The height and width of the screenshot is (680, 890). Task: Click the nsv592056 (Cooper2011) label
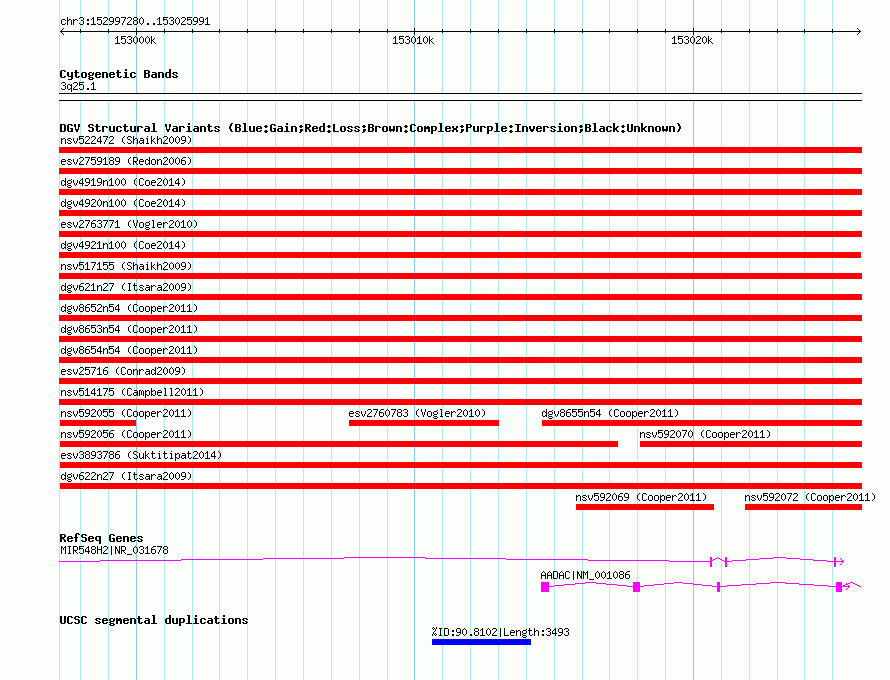(x=126, y=434)
